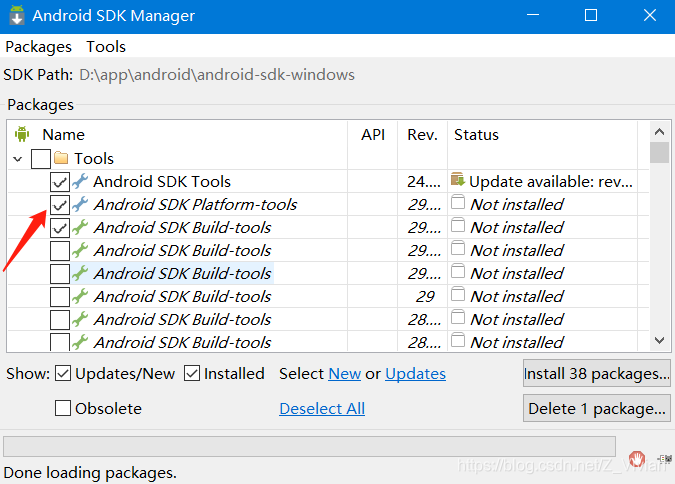Screen dimensions: 675x484
Task: Click the Tools folder icon
Action: pos(61,158)
